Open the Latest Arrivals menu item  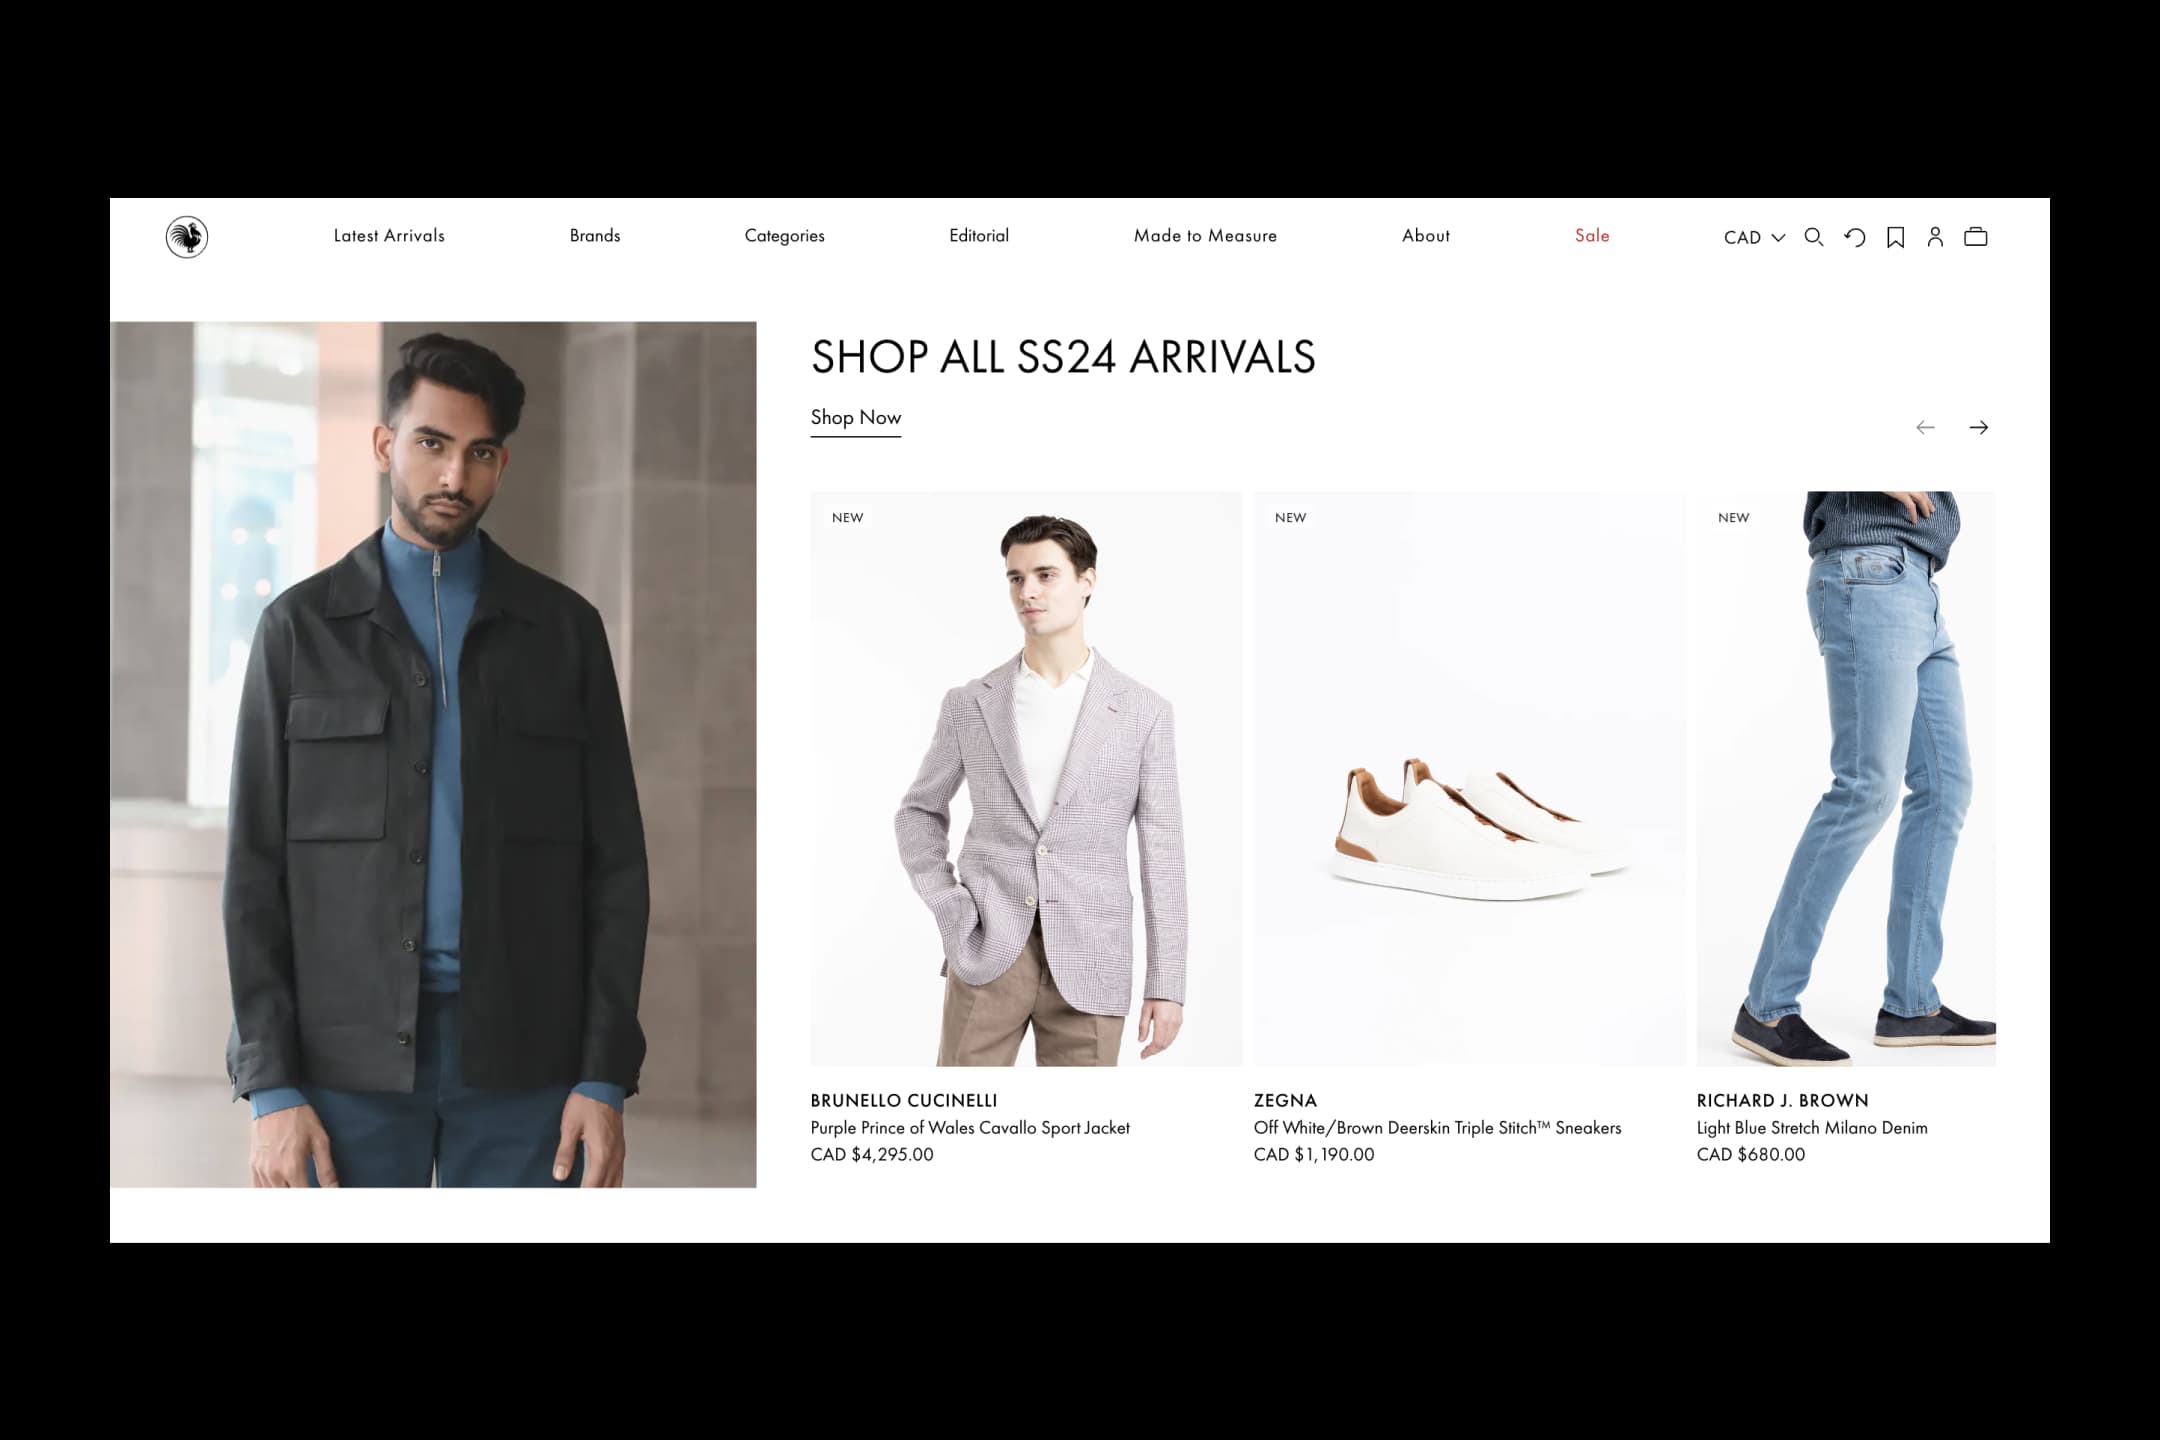coord(389,236)
